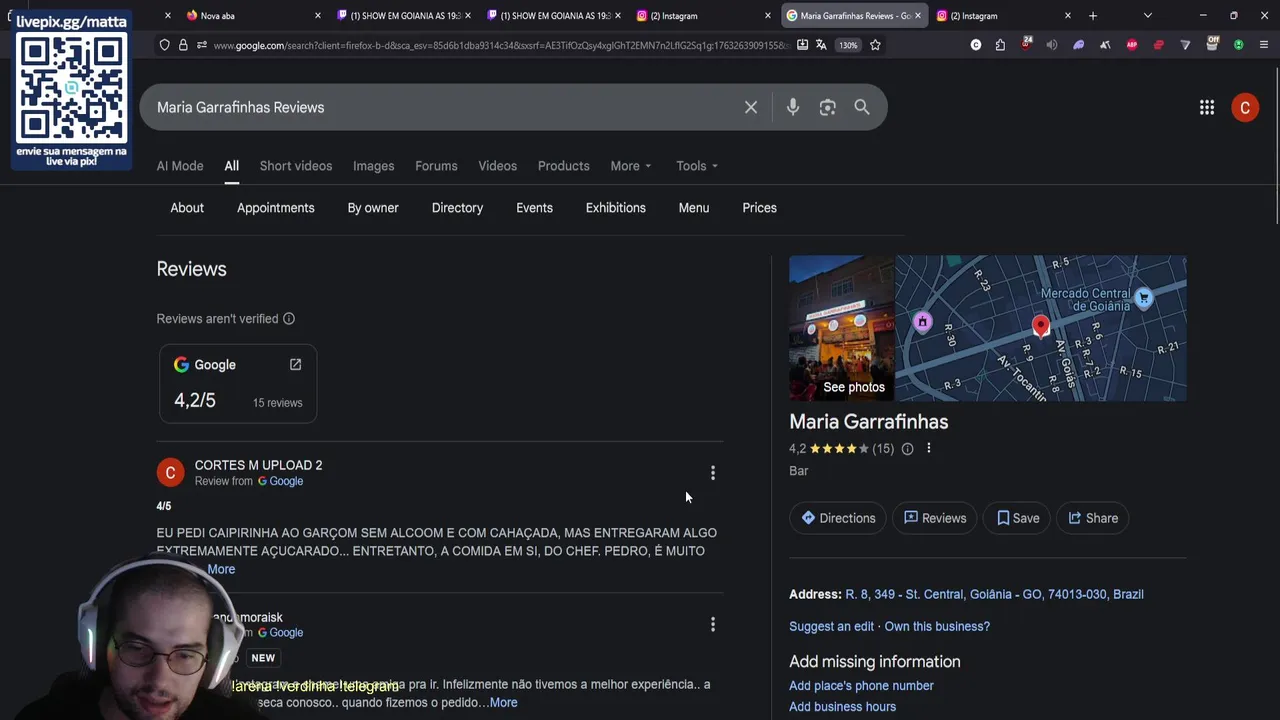The image size is (1280, 720).
Task: Bookmark this page with star icon
Action: pos(875,45)
